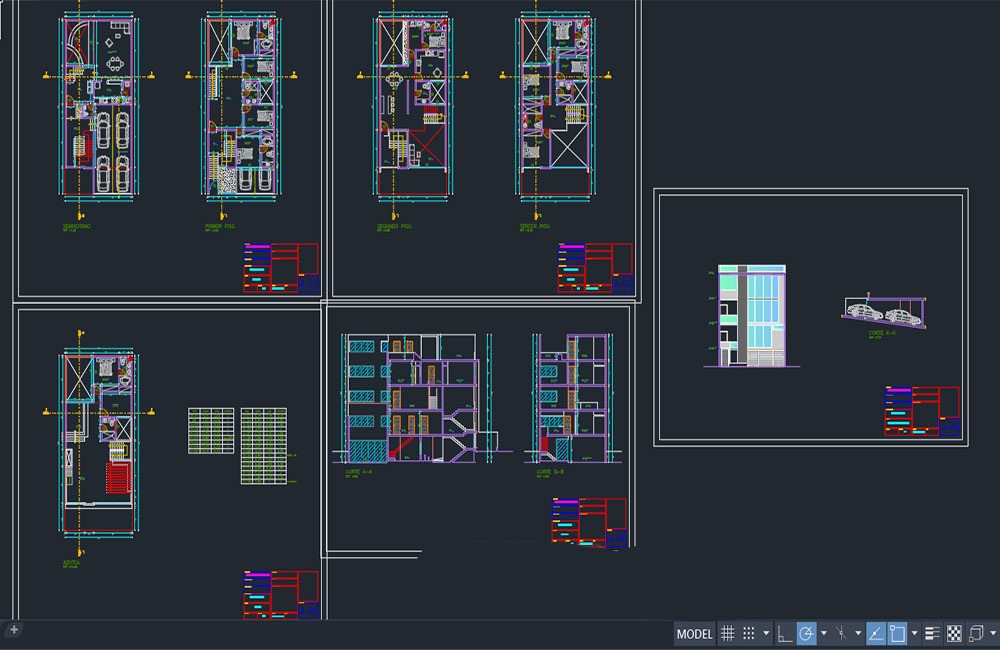
Task: Click the MODEL space button
Action: click(694, 634)
